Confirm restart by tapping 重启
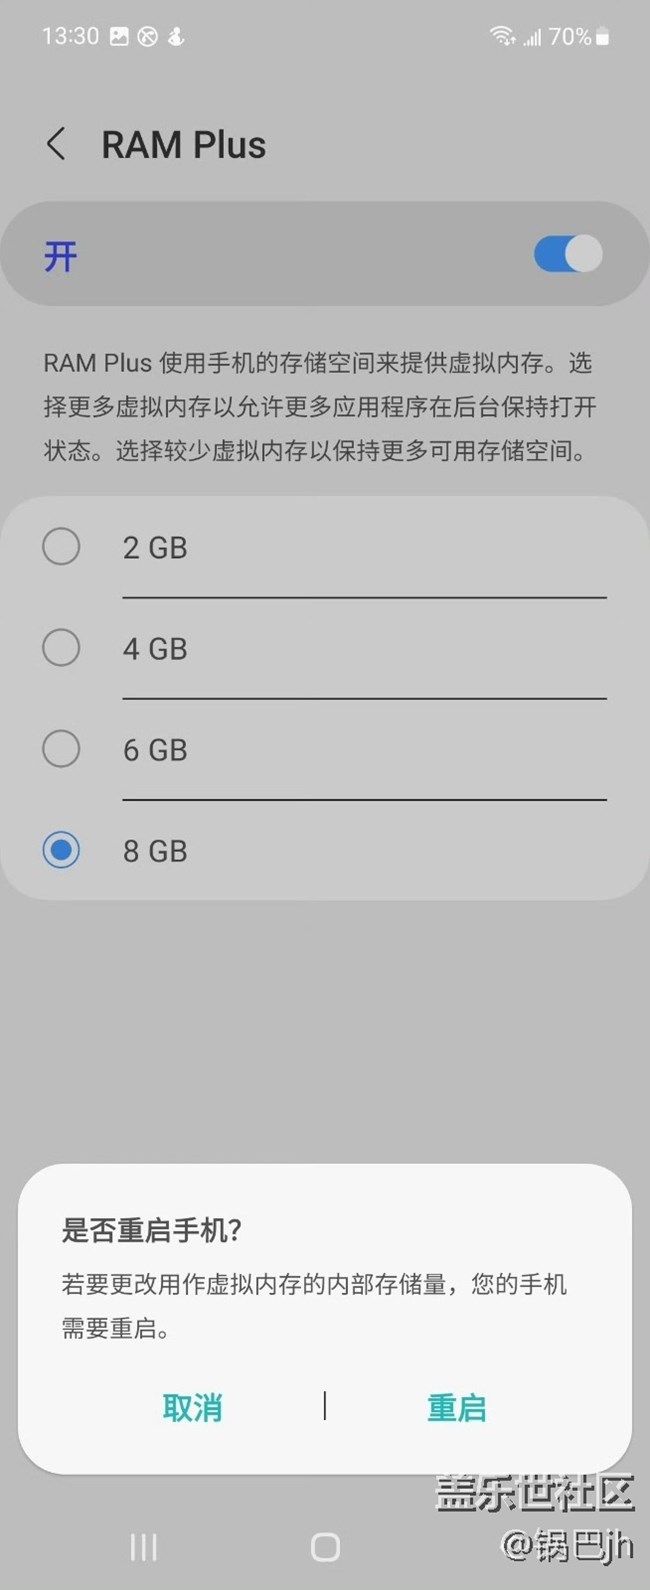Viewport: 650px width, 1590px height. point(456,1407)
